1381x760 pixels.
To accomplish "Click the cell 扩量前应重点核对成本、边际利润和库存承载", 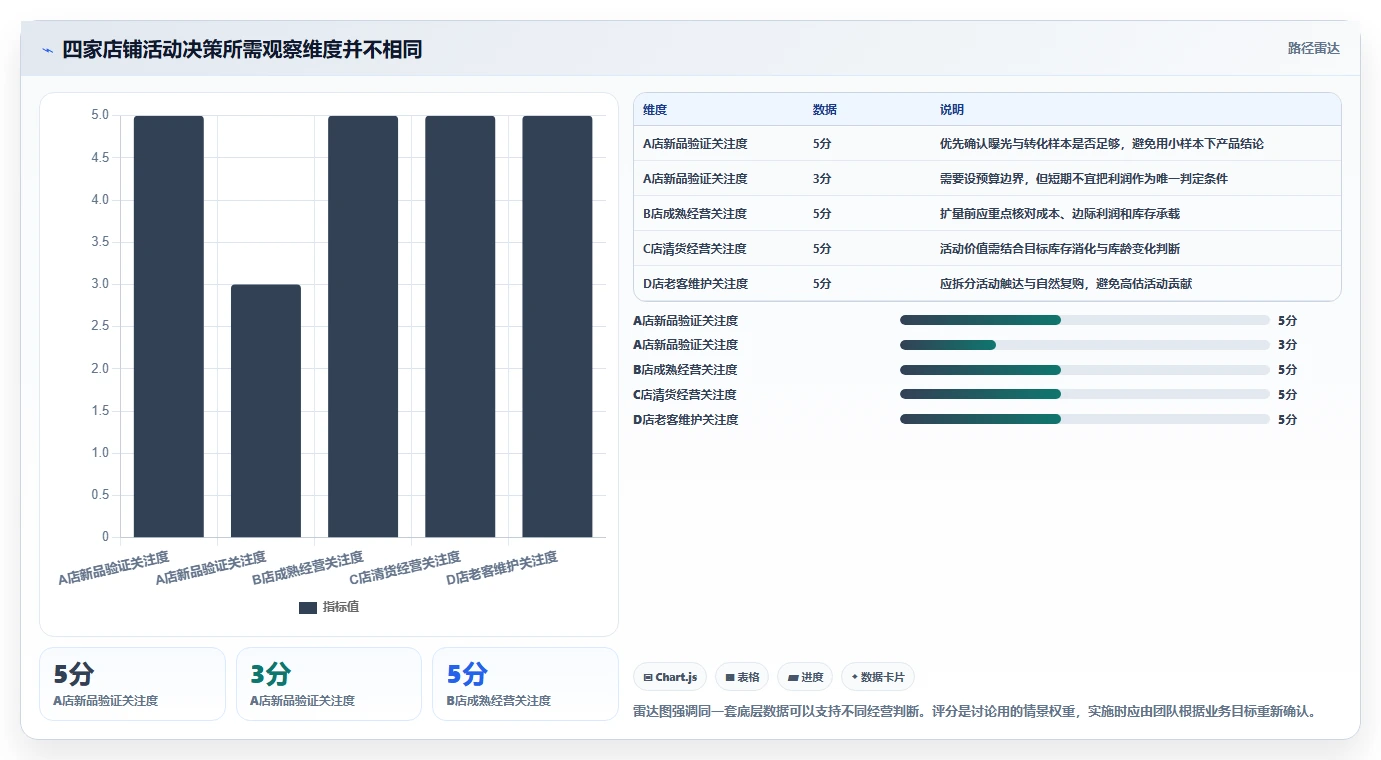I will tap(1060, 214).
